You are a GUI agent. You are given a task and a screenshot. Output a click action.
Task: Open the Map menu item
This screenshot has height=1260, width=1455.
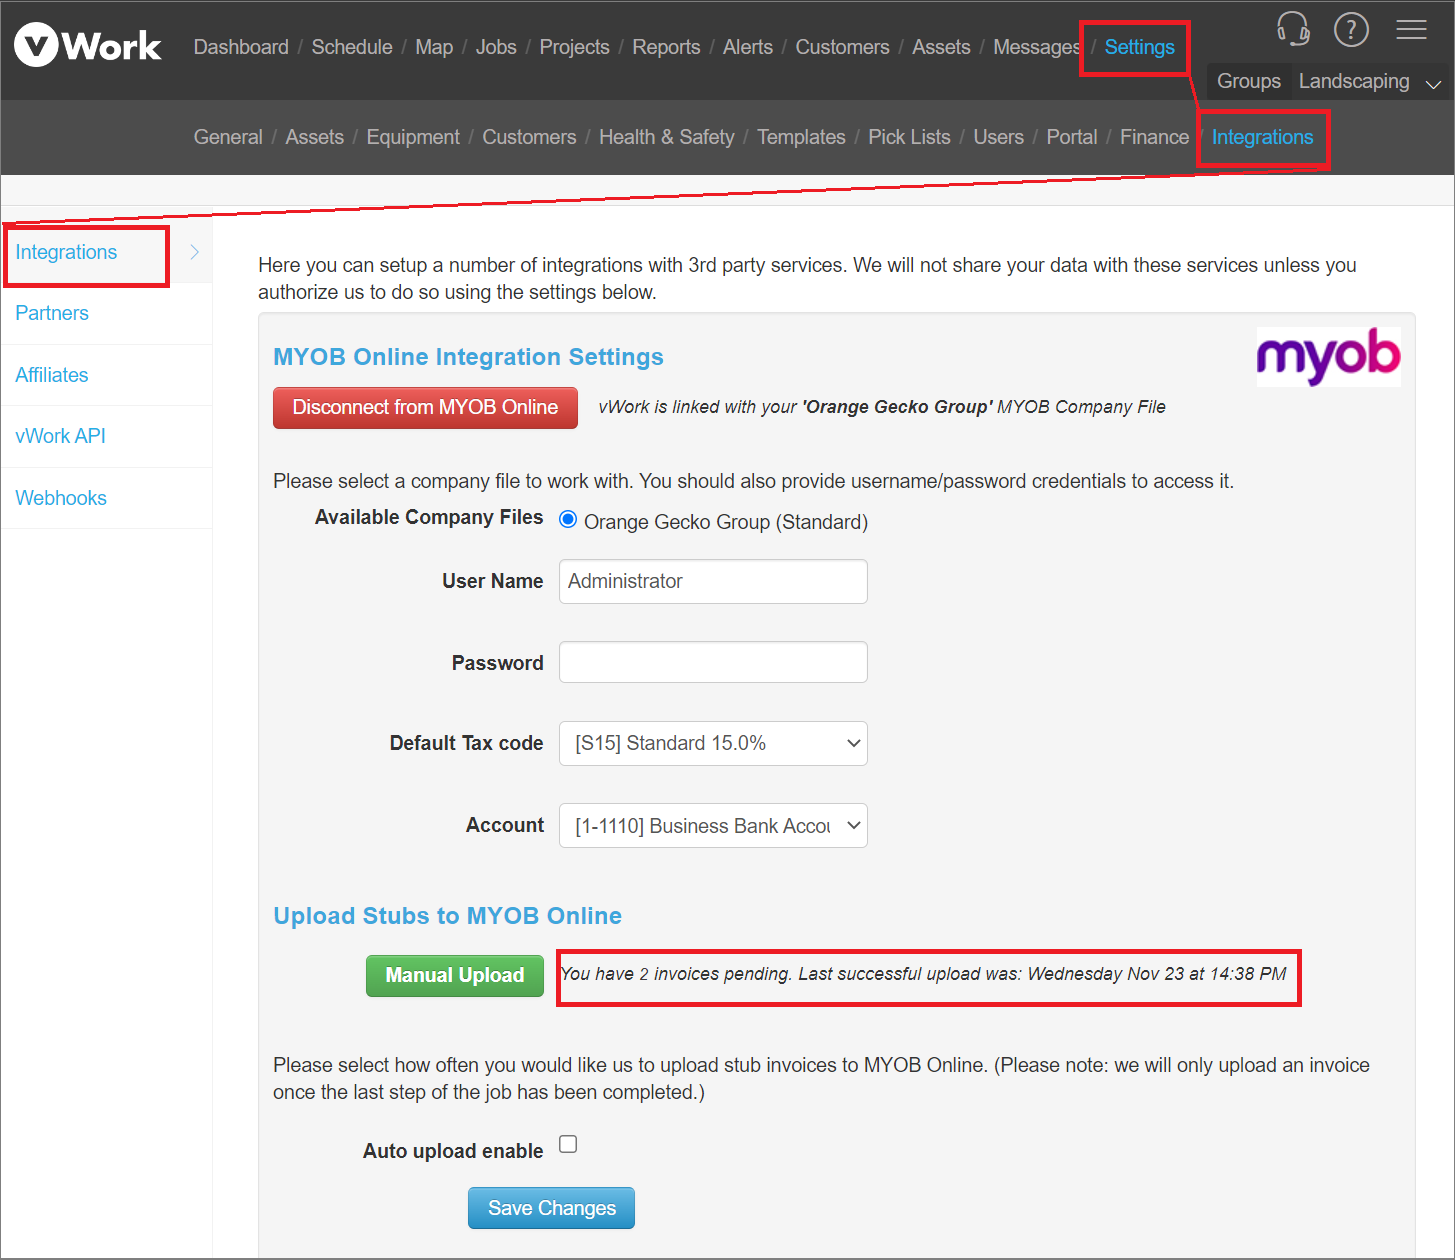[434, 47]
